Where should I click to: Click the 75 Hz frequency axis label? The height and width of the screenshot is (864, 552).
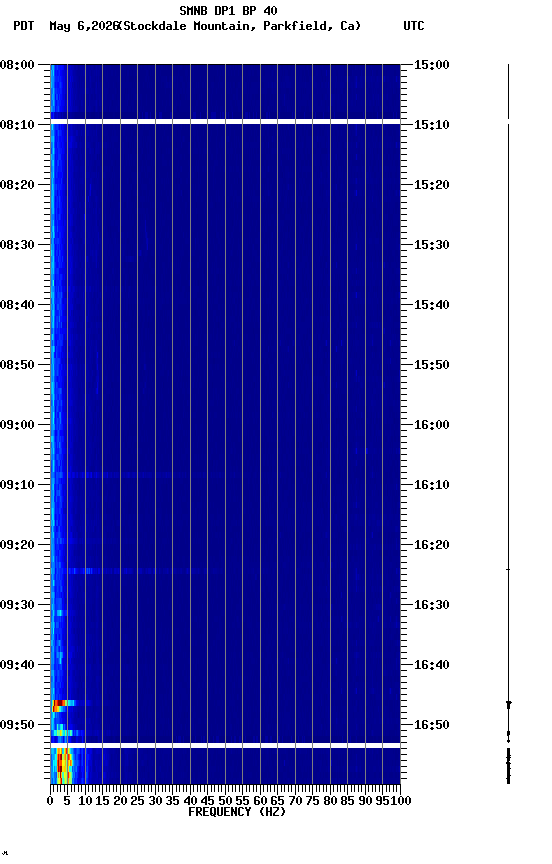[312, 801]
